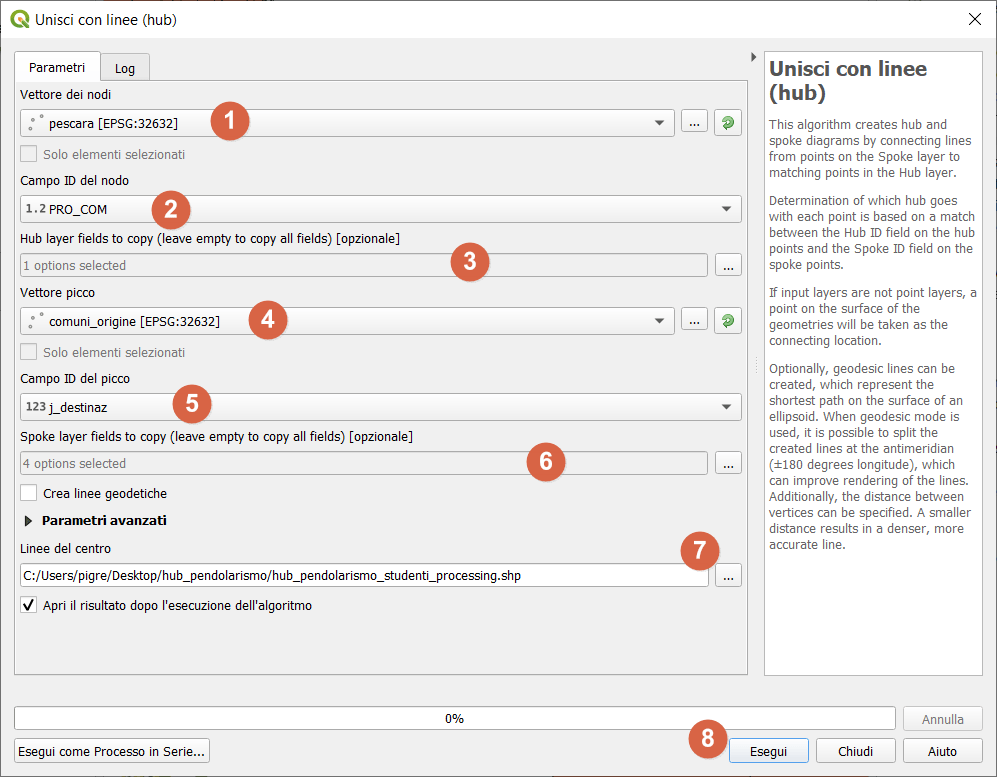Viewport: 997px width, 777px height.
Task: Enable Crea linee geodetiche checkbox
Action: 29,493
